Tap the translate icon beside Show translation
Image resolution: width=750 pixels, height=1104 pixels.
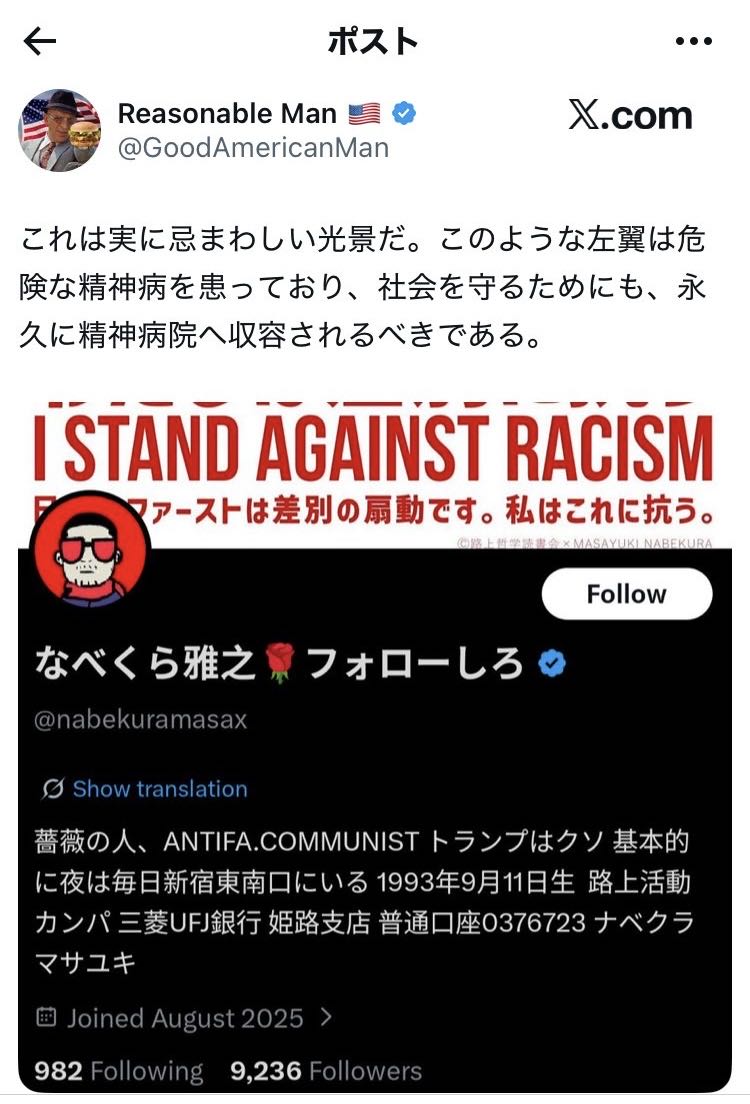coord(53,789)
